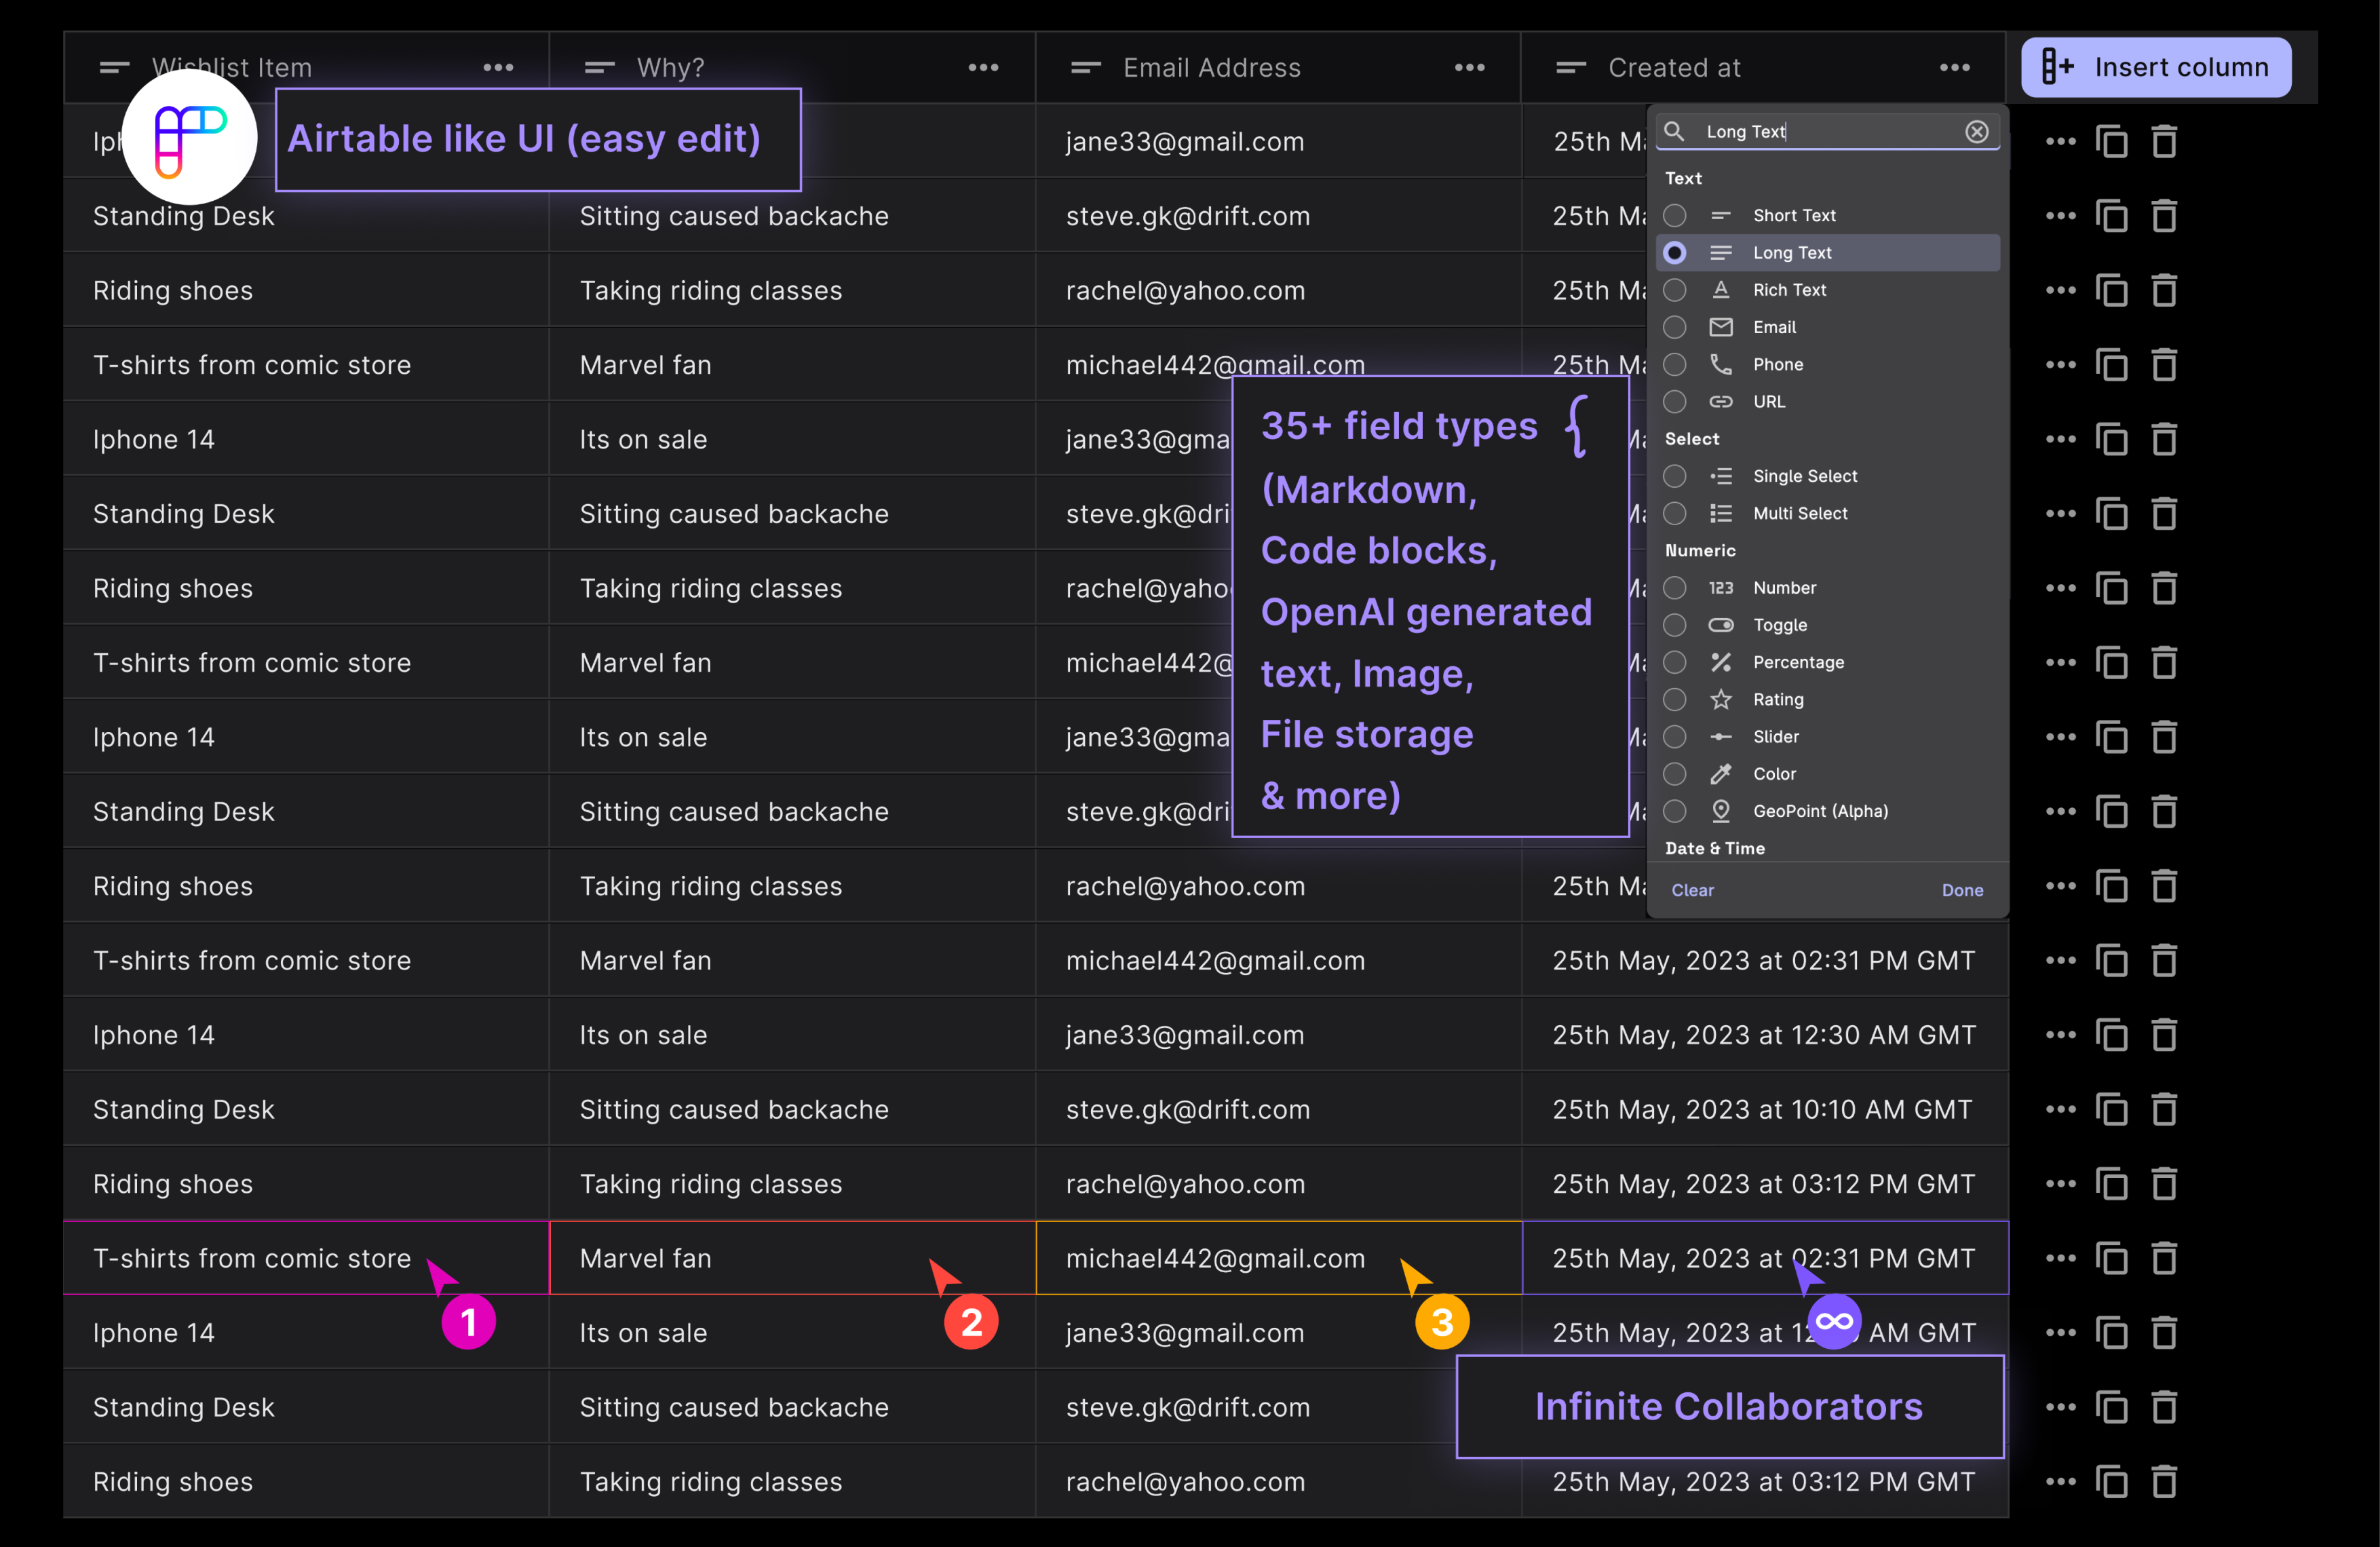
Task: Select the Number field type radio
Action: (1675, 587)
